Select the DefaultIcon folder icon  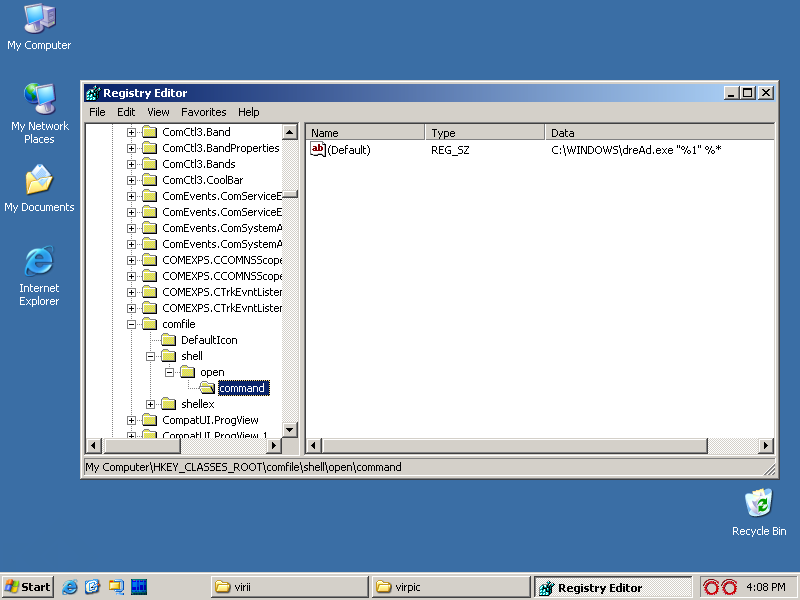click(x=168, y=340)
